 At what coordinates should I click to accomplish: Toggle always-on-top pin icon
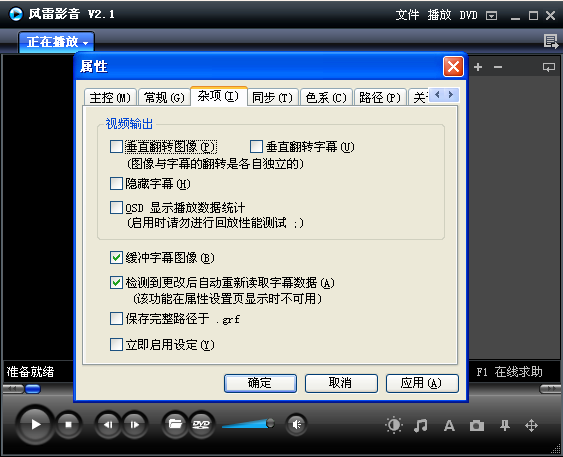505,426
